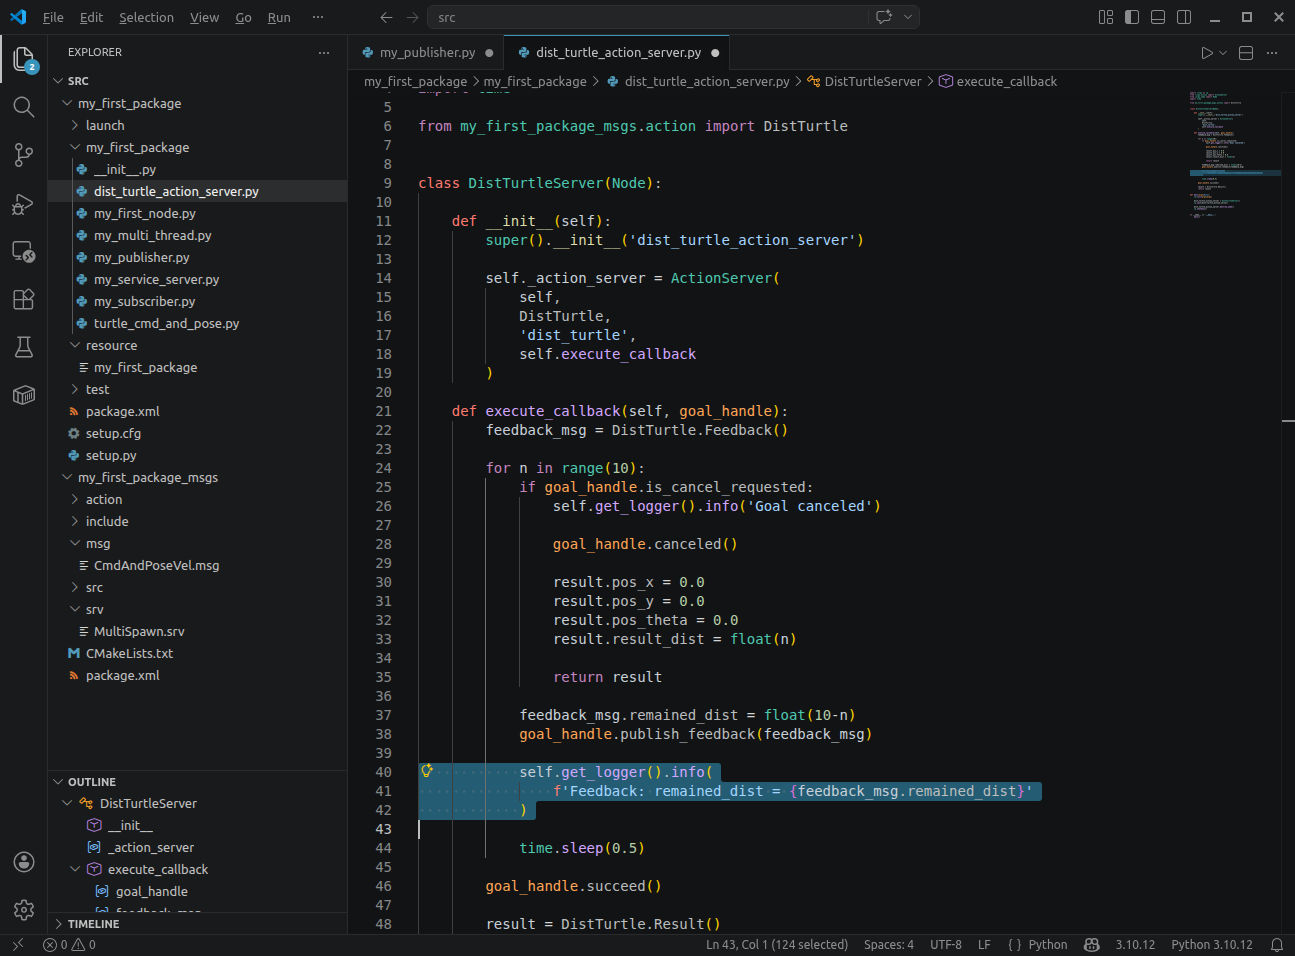Collapse the my_first_package_msgs folder
Screen dimensions: 1295x956
point(198,477)
